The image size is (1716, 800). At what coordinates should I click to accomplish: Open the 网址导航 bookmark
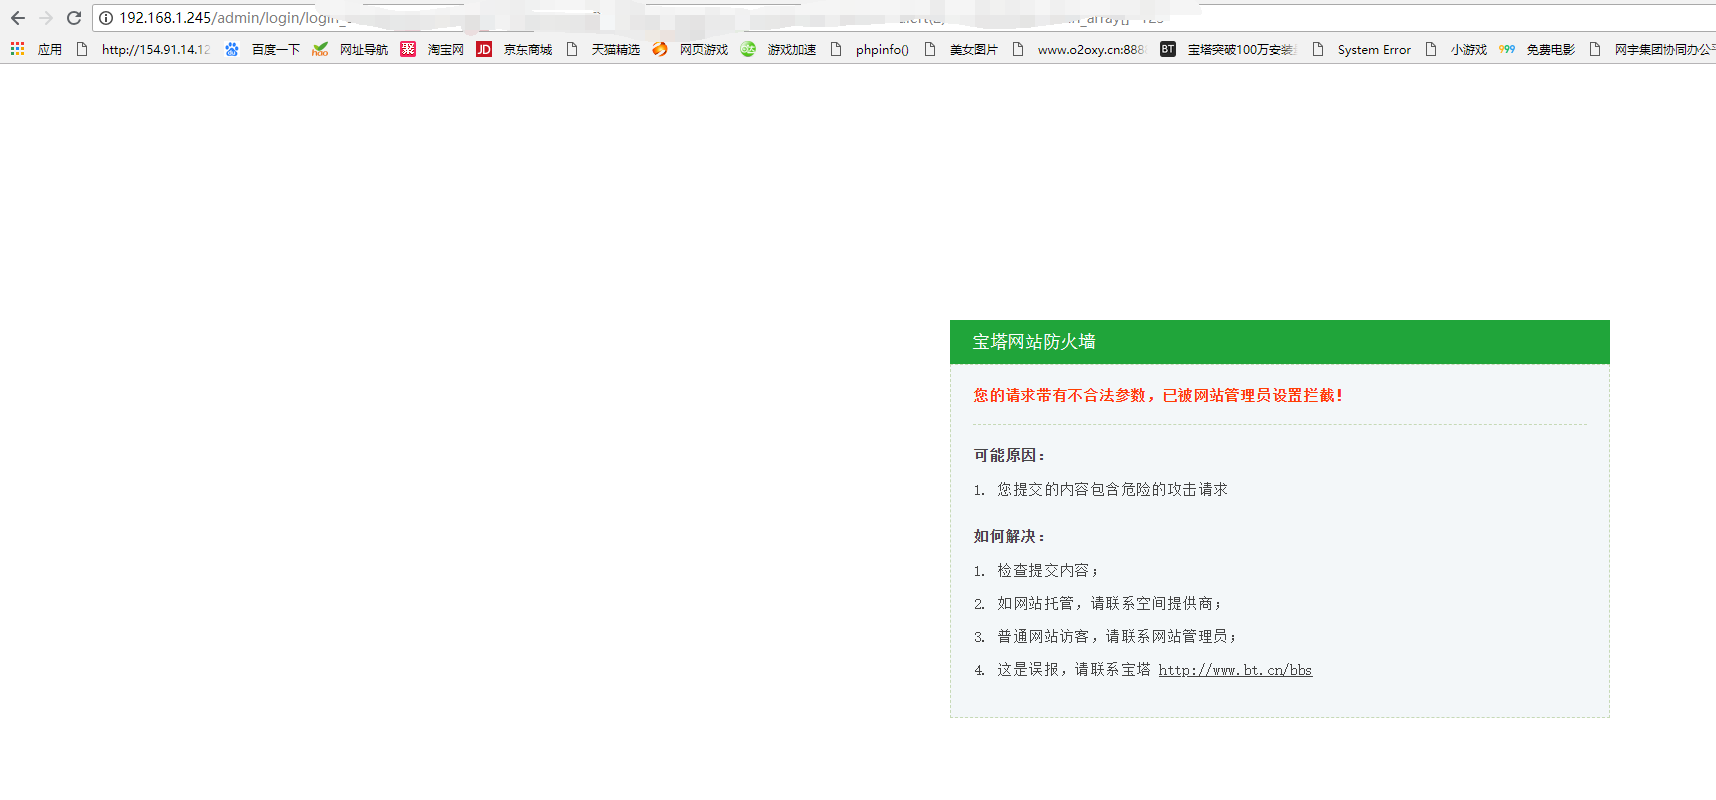point(364,49)
